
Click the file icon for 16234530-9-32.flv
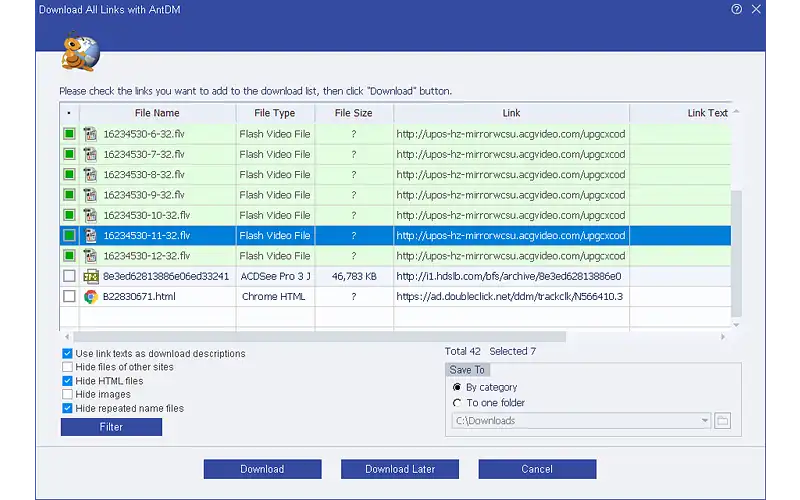90,195
